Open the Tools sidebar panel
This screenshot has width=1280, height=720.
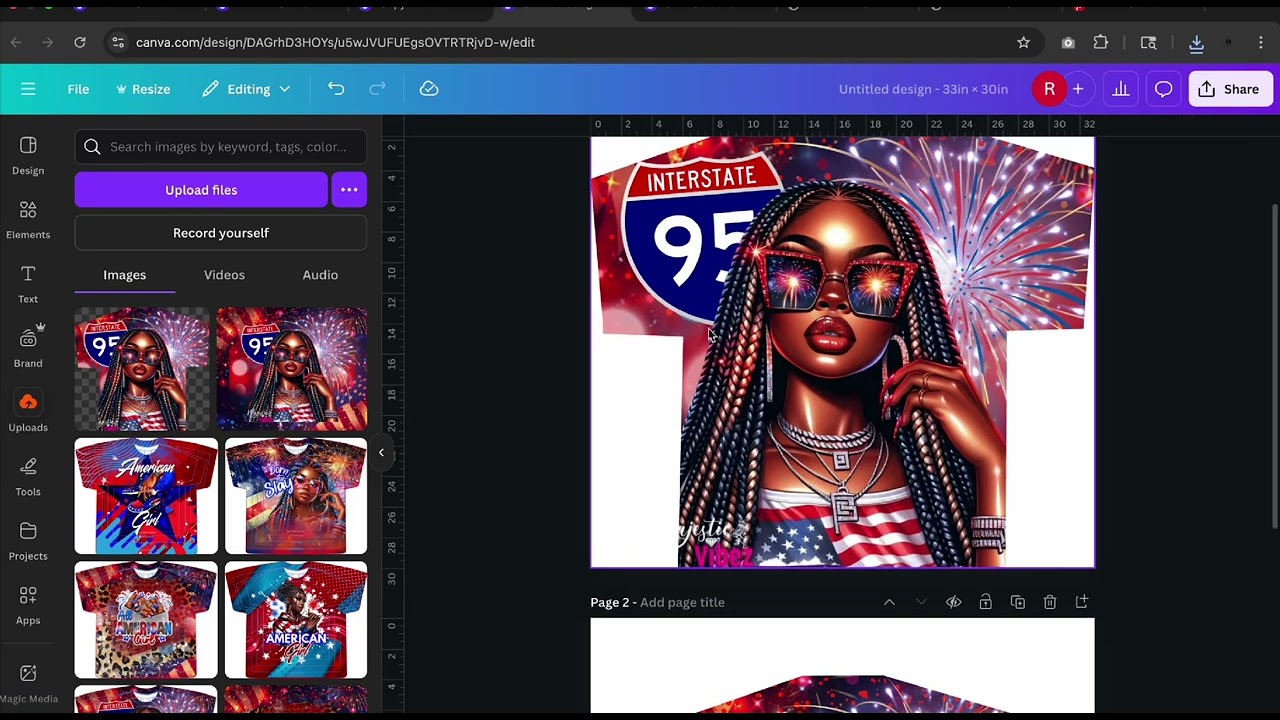28,477
